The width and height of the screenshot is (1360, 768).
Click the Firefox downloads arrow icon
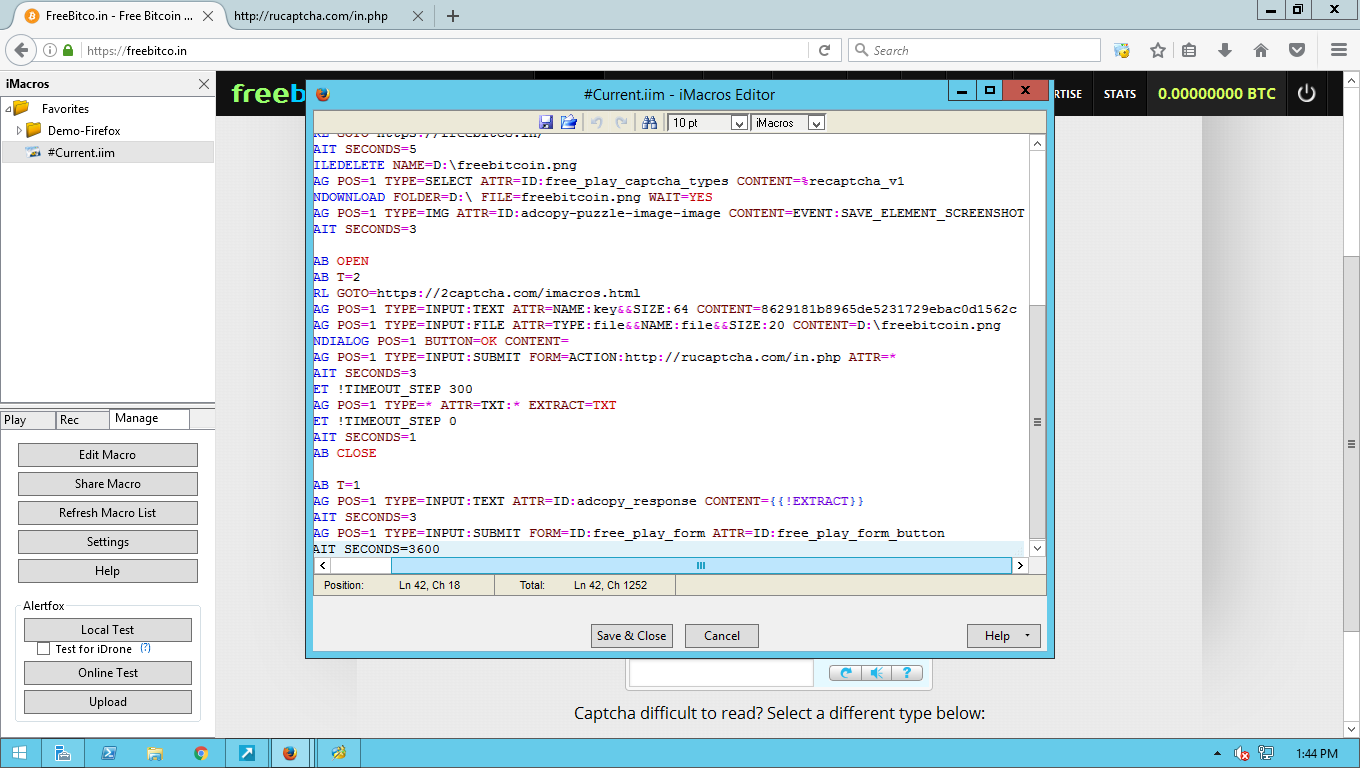(x=1224, y=50)
